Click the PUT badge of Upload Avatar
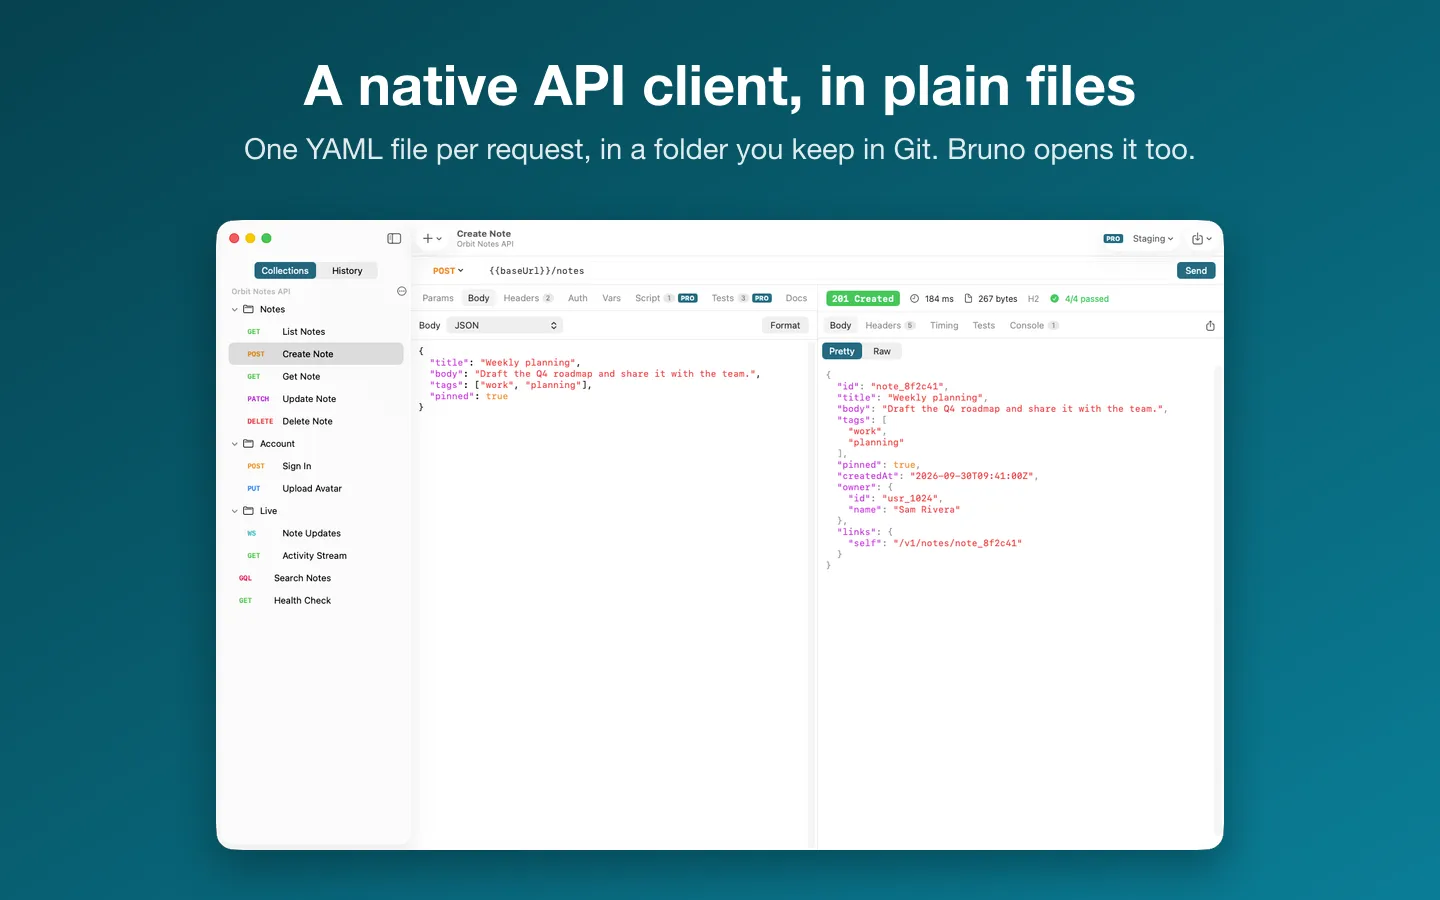The image size is (1440, 900). pyautogui.click(x=254, y=489)
